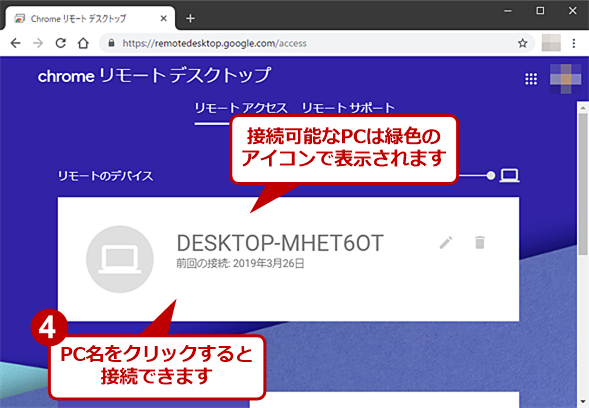Reload the Chrome Remote Desktop page
This screenshot has width=589, height=408.
coord(60,43)
